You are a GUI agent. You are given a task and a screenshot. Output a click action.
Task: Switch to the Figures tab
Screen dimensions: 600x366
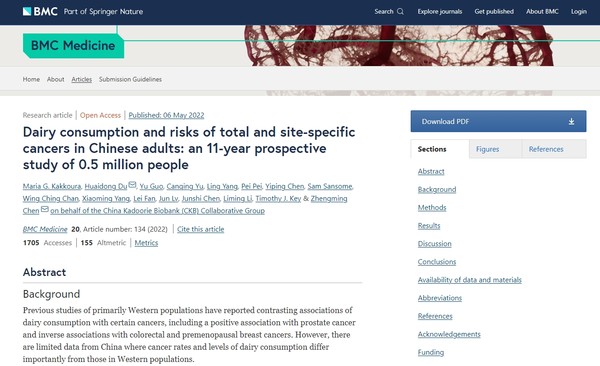[x=495, y=149]
